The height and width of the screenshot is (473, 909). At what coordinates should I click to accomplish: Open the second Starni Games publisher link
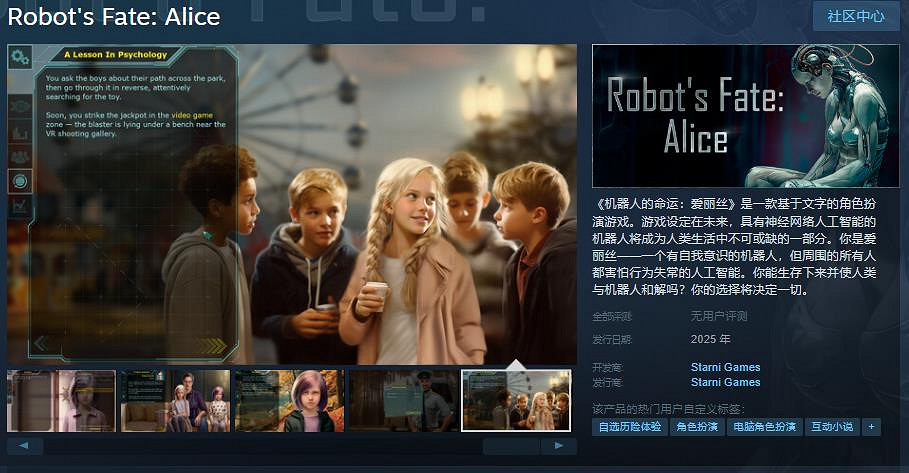(x=725, y=382)
